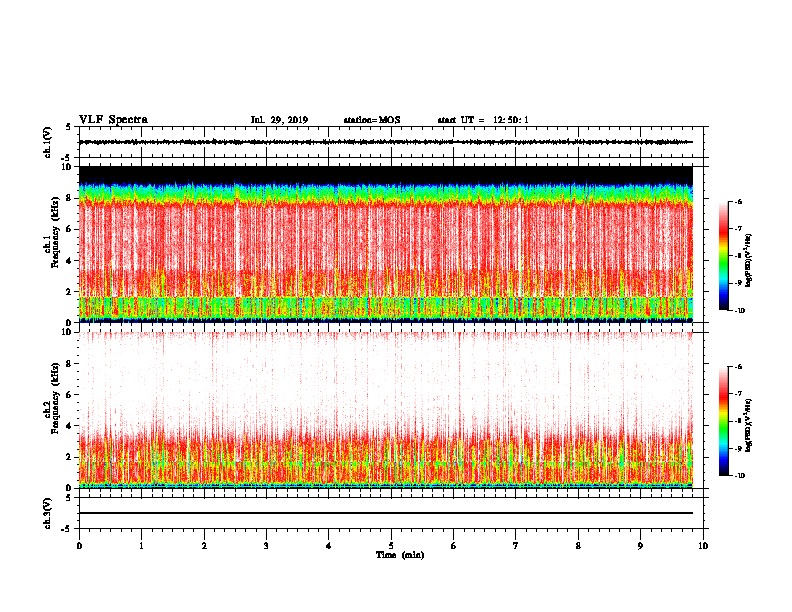
Task: Click the green band near 1 kHz in ch.1
Action: [x=386, y=307]
